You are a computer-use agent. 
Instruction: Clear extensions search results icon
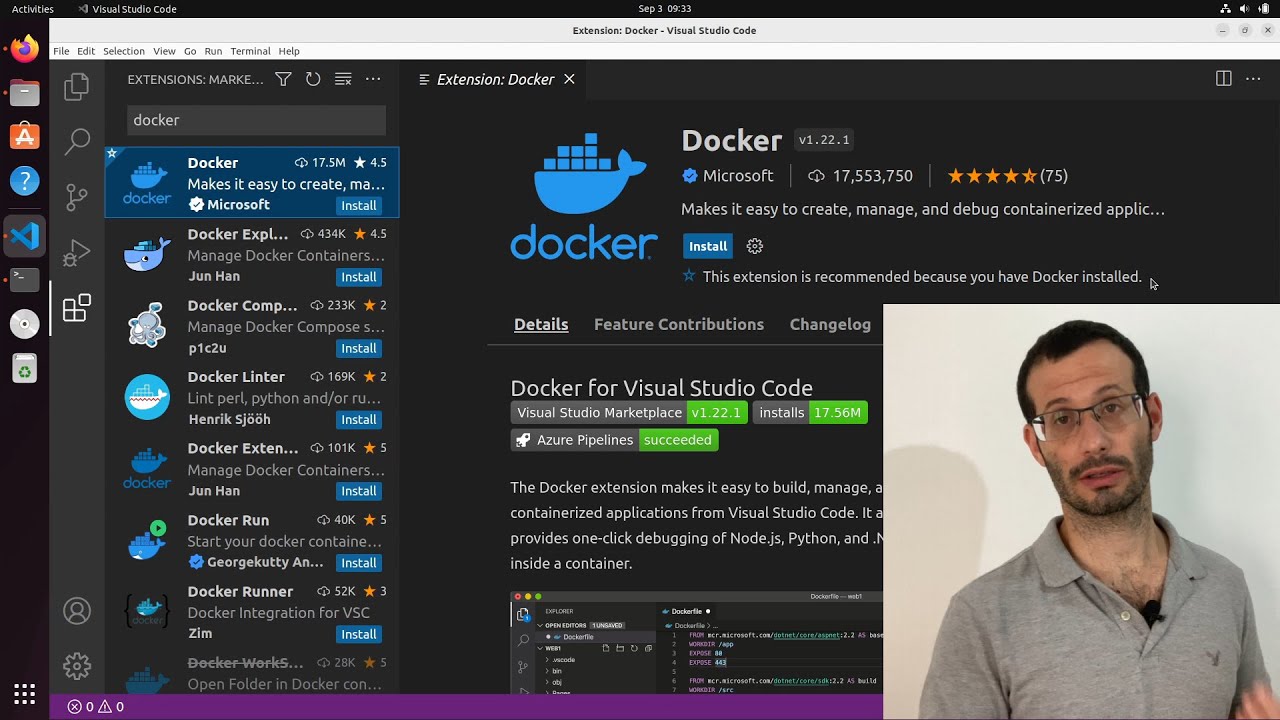(343, 79)
